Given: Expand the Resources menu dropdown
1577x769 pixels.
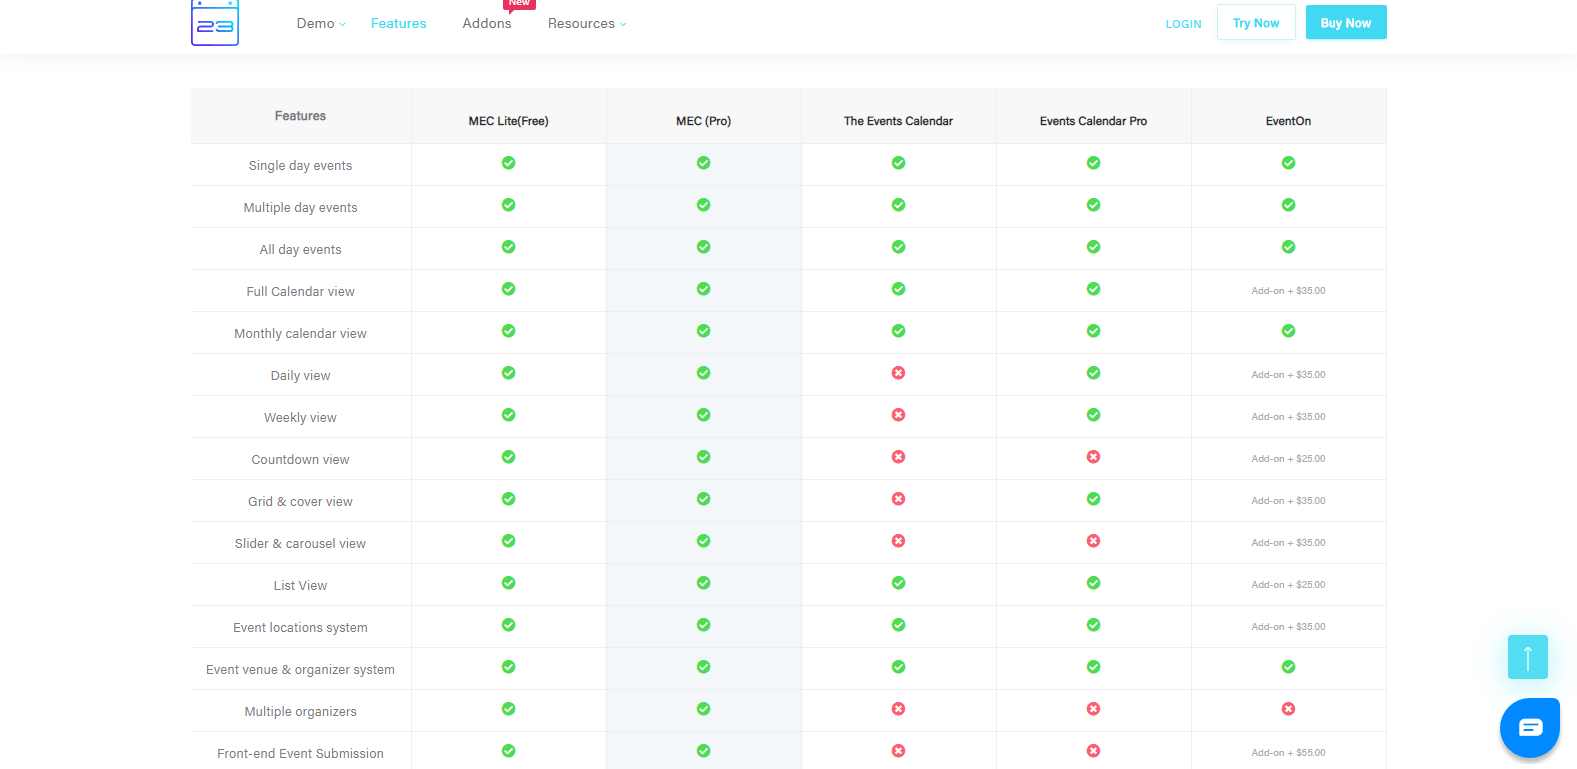Looking at the screenshot, I should point(587,23).
